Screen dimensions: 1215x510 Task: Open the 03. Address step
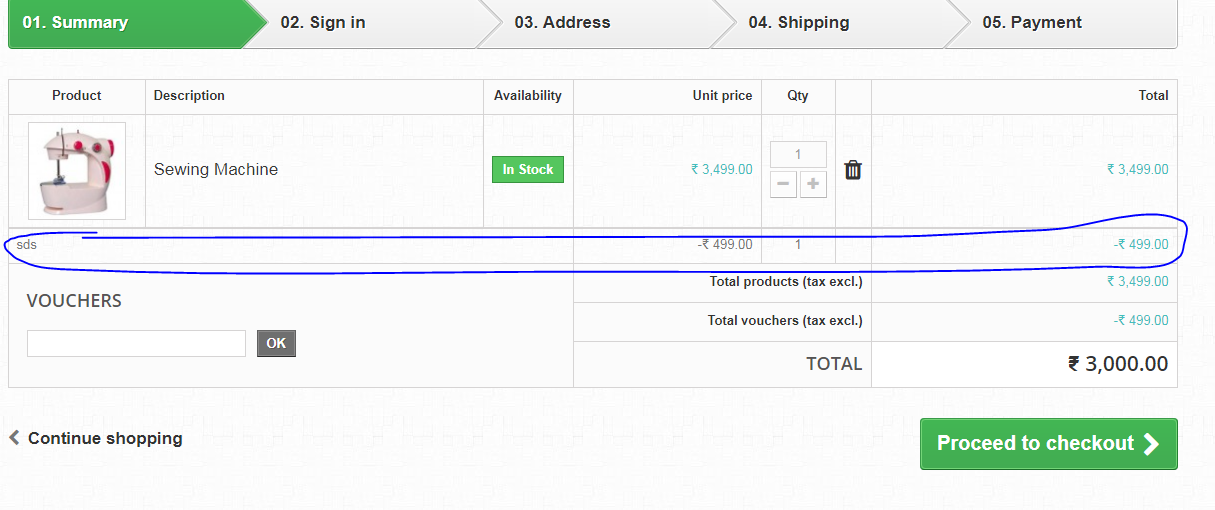[x=562, y=22]
